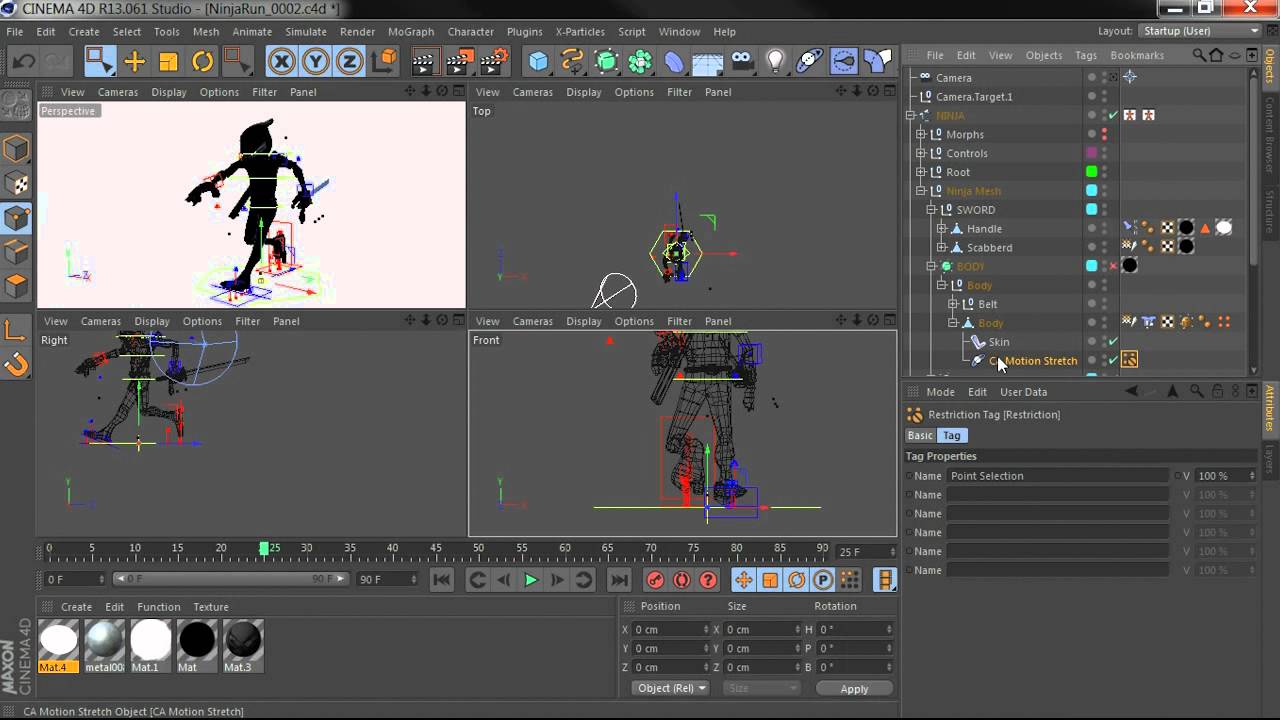Collapse the SWORD group
The height and width of the screenshot is (720, 1280).
931,210
